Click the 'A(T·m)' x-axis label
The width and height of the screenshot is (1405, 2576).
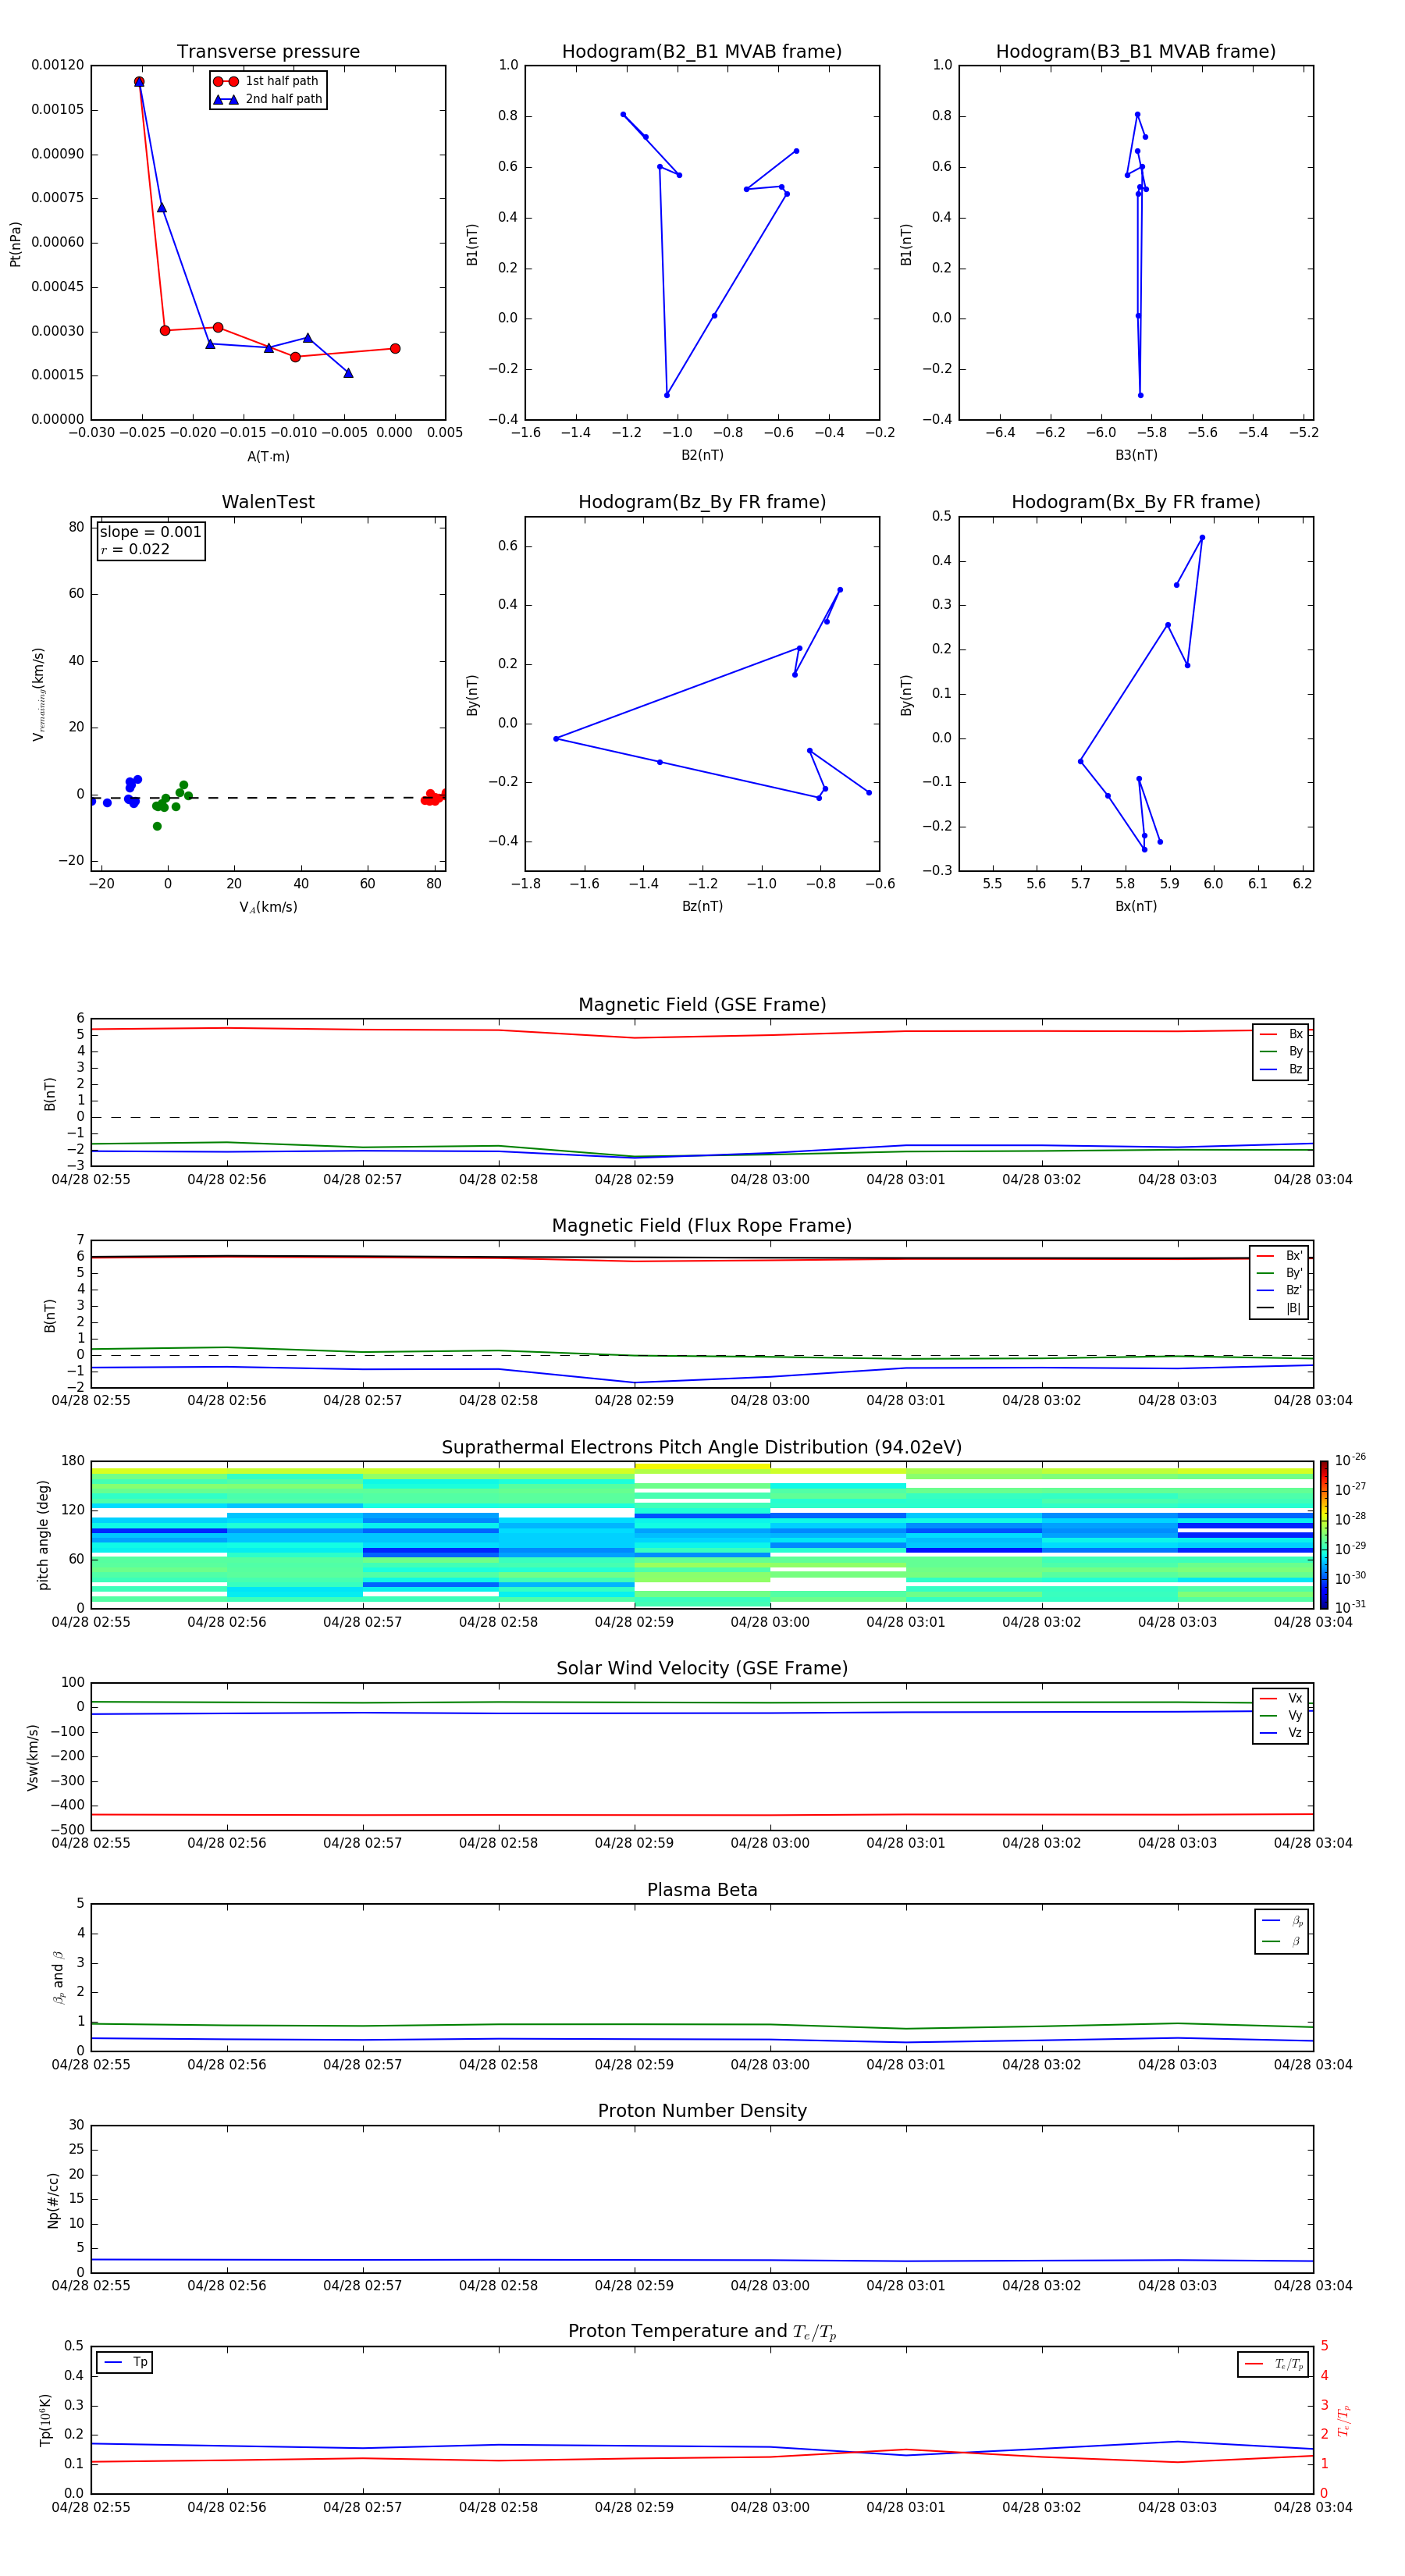point(268,457)
